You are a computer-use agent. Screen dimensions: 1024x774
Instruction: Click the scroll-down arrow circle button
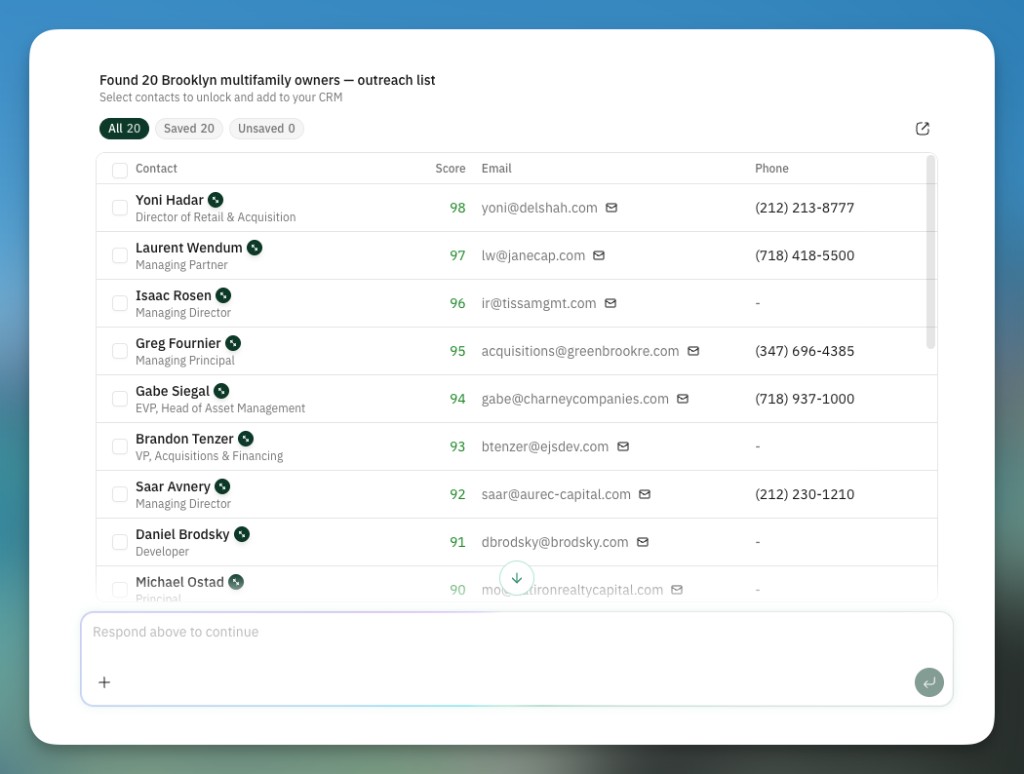pos(517,578)
